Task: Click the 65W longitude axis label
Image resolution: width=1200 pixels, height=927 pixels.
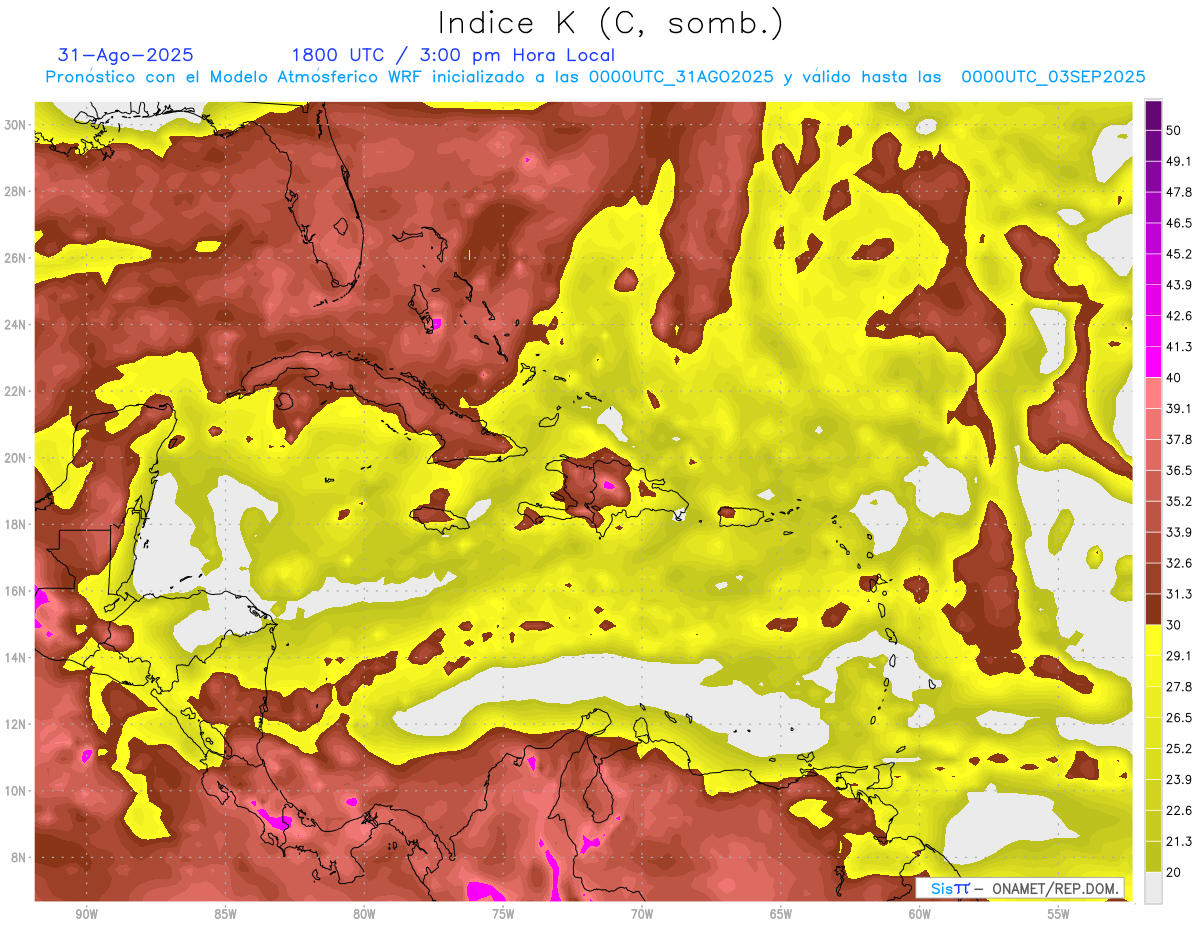Action: click(781, 914)
